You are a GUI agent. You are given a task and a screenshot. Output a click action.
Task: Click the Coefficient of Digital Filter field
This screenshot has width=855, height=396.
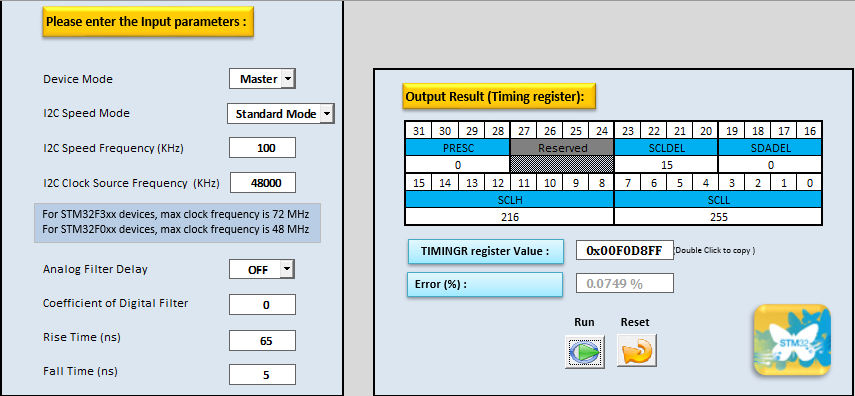(262, 304)
